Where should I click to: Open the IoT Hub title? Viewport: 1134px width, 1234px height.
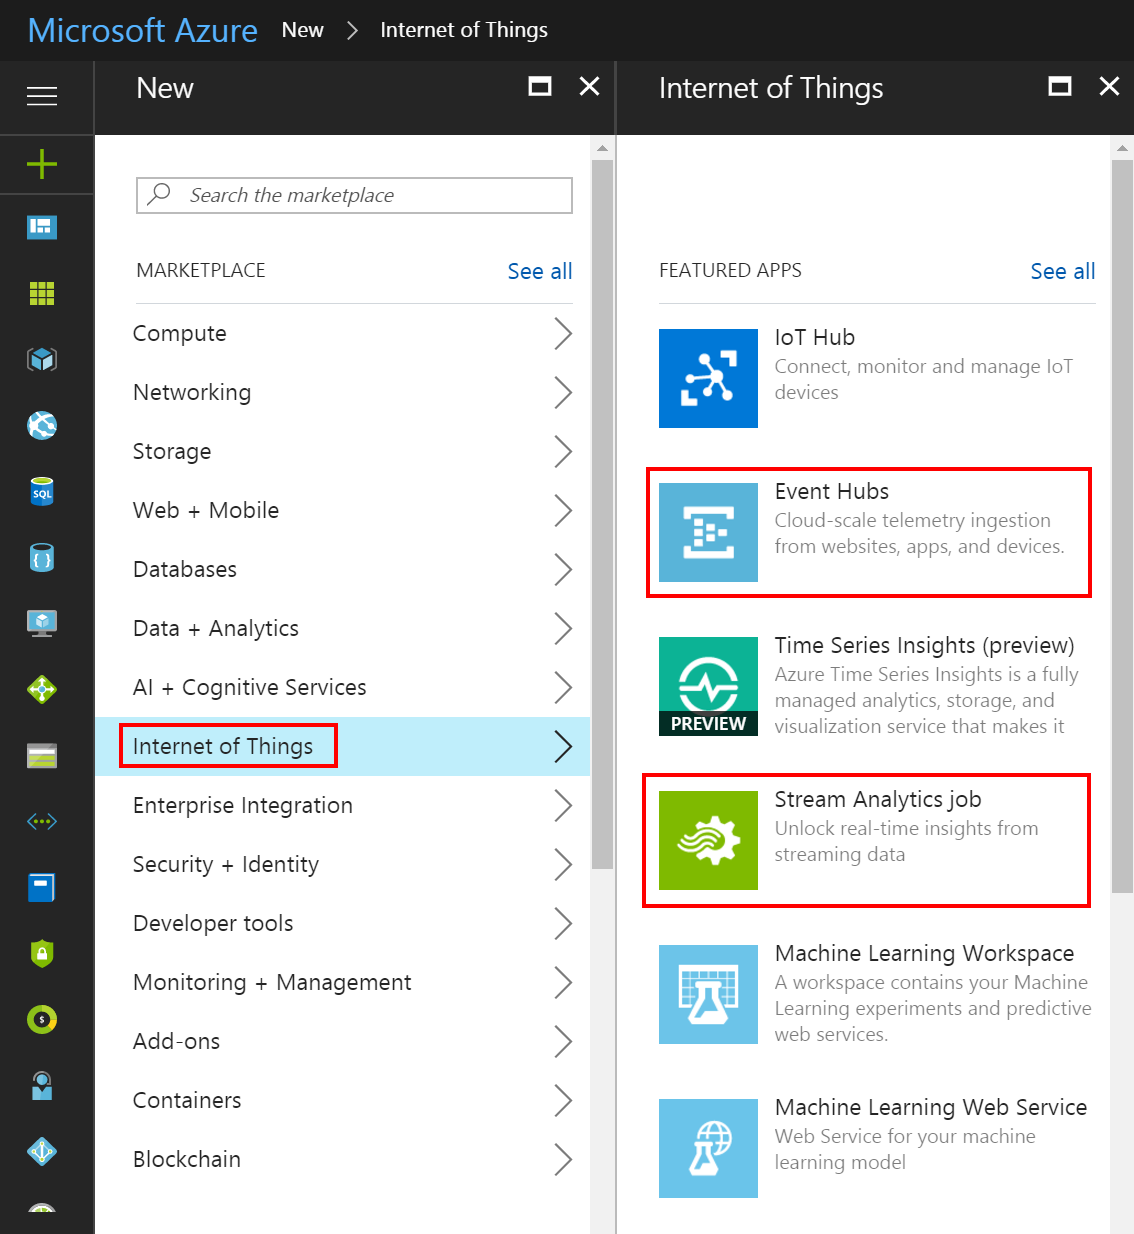(815, 337)
